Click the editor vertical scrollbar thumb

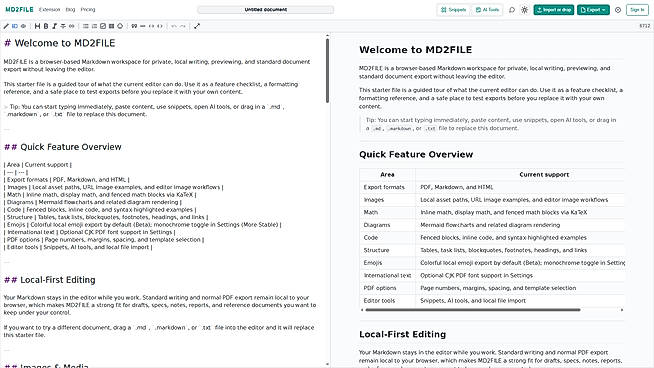327,70
